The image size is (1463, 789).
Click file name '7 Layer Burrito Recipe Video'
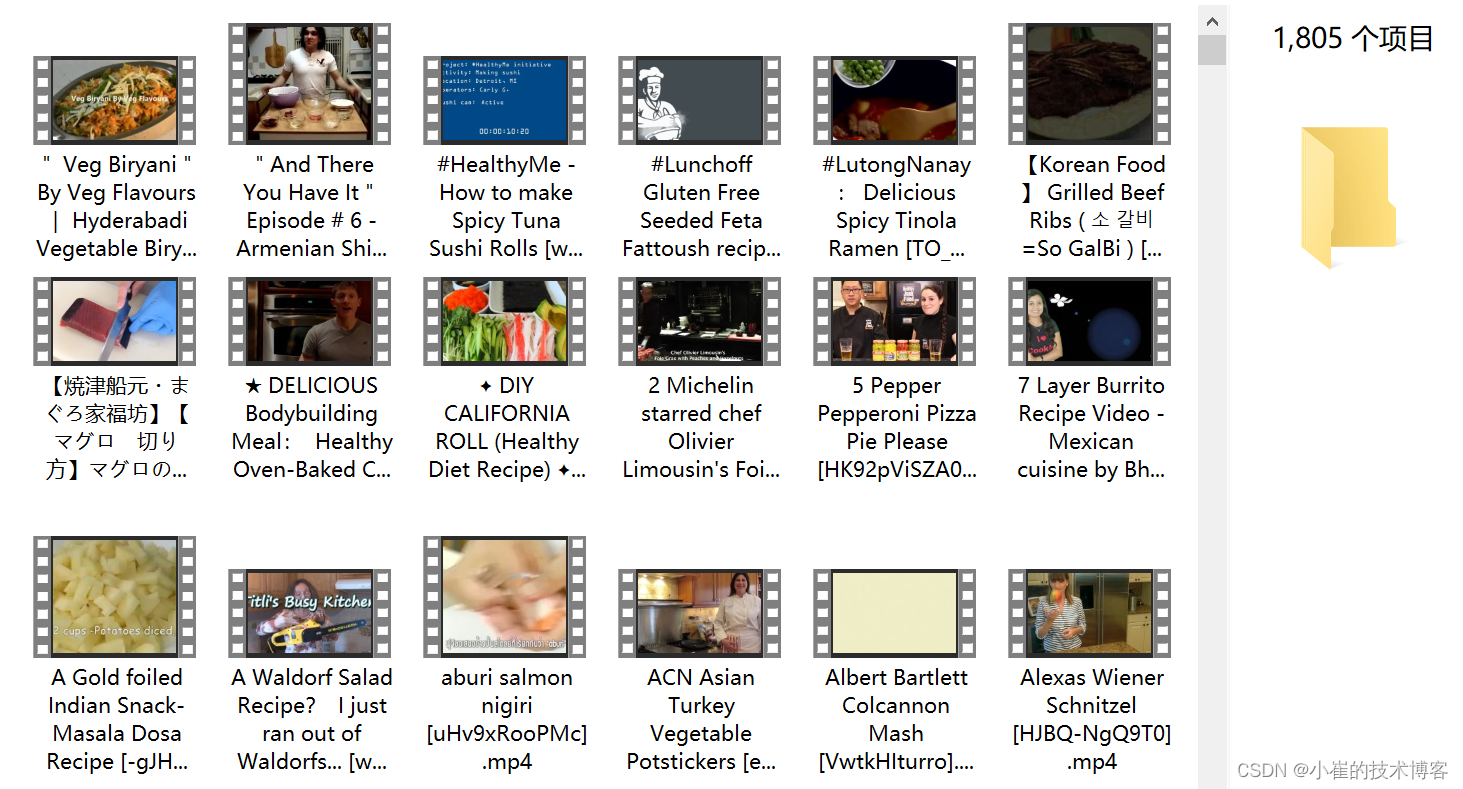1091,428
